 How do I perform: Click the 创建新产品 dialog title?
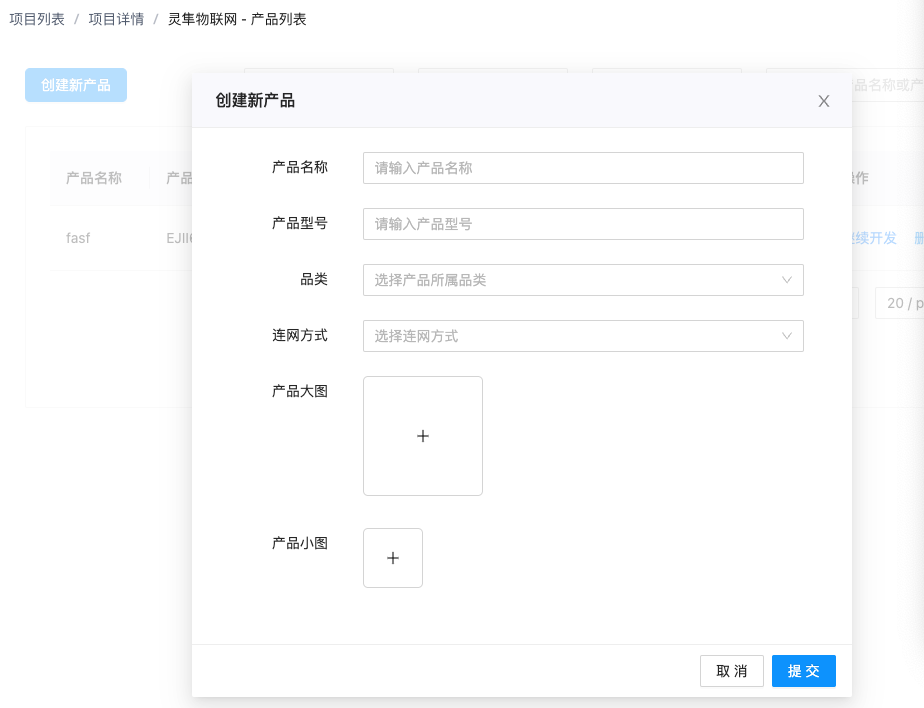pos(255,101)
